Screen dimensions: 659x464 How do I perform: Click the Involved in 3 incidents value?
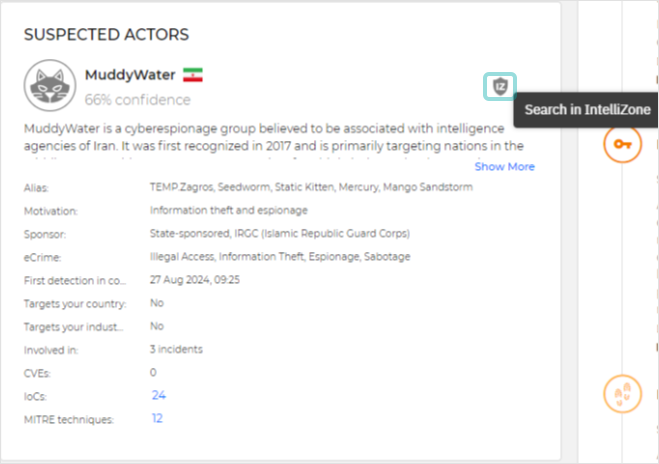coord(176,349)
